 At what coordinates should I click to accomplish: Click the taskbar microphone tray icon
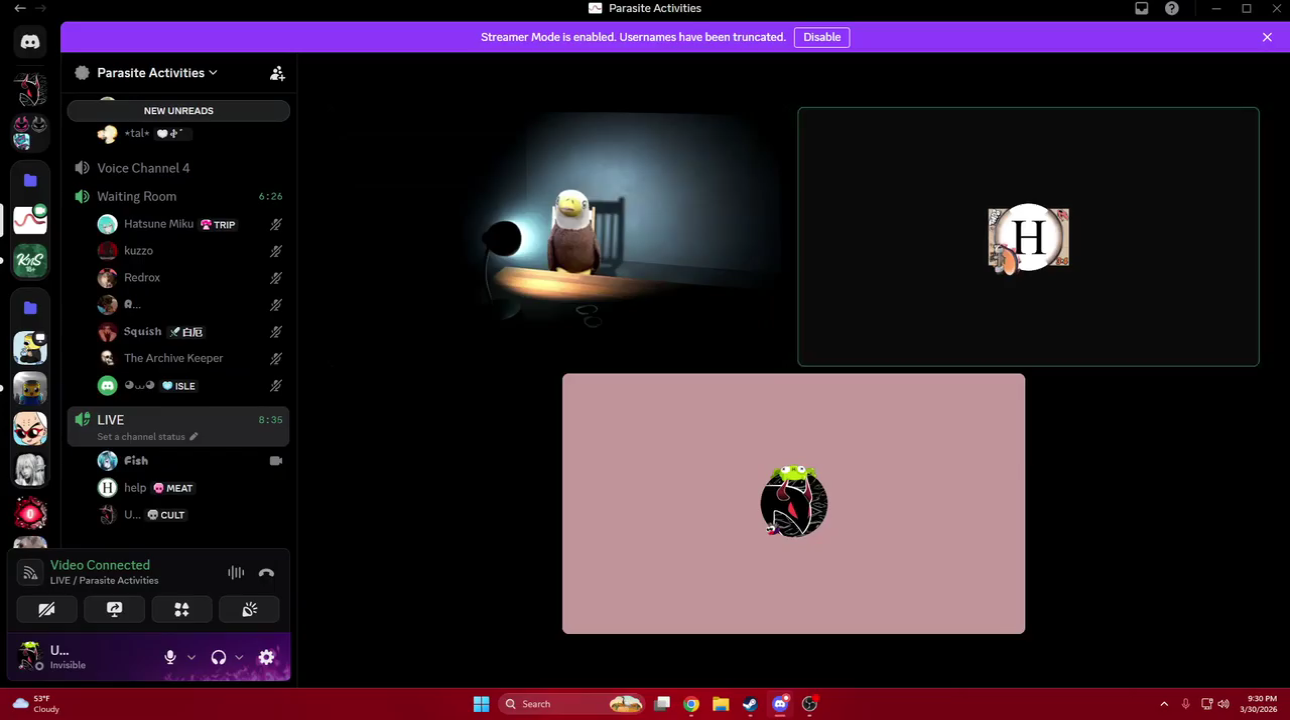[x=1186, y=704]
